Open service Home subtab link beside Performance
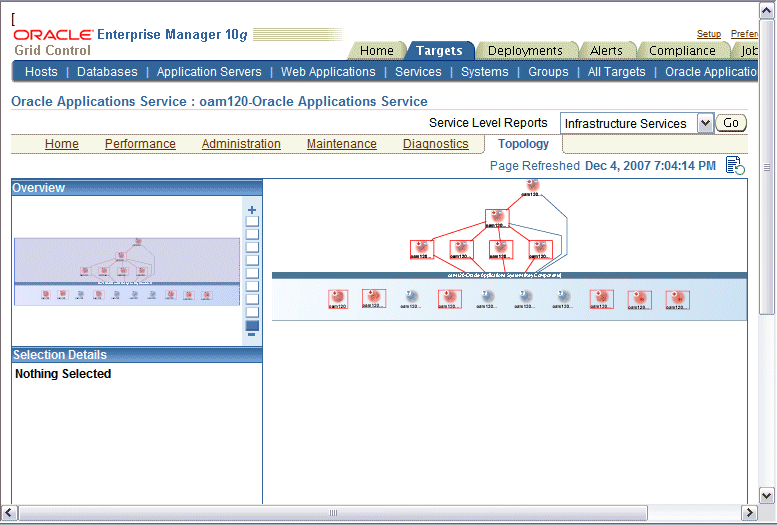The height and width of the screenshot is (525, 777). pos(61,144)
